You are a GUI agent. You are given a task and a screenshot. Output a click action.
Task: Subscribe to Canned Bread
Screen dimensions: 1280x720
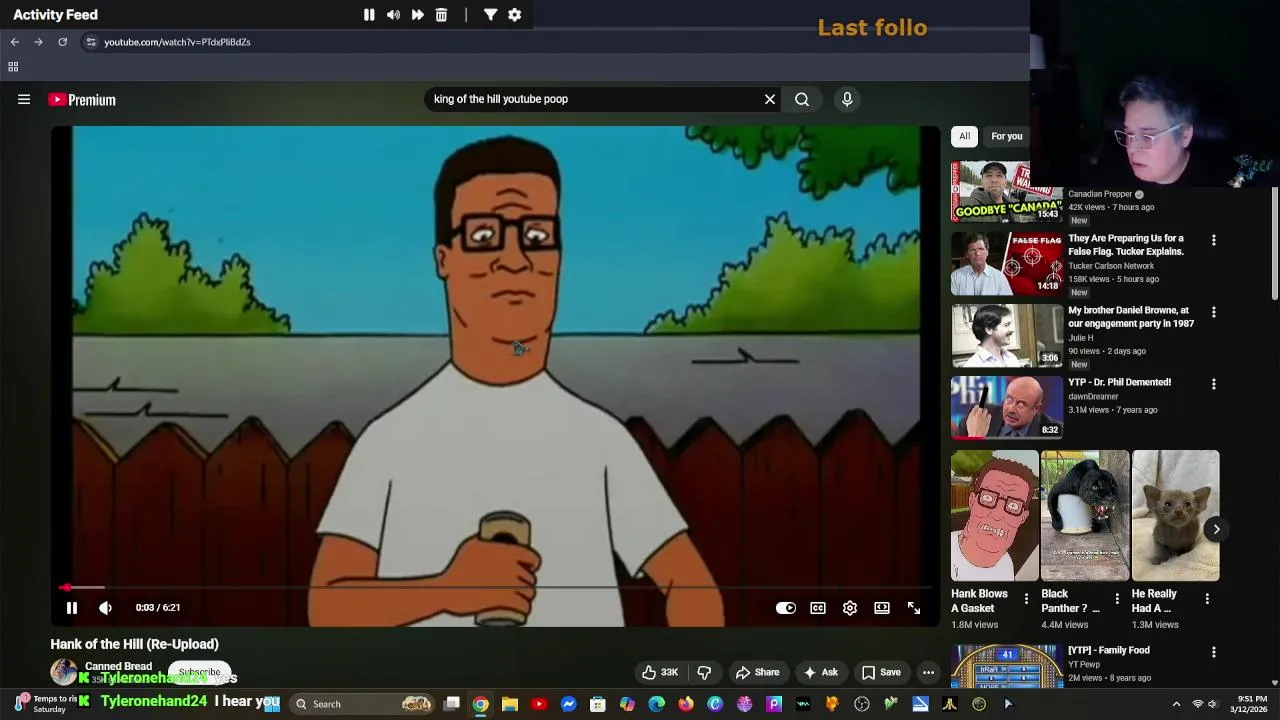tap(199, 672)
